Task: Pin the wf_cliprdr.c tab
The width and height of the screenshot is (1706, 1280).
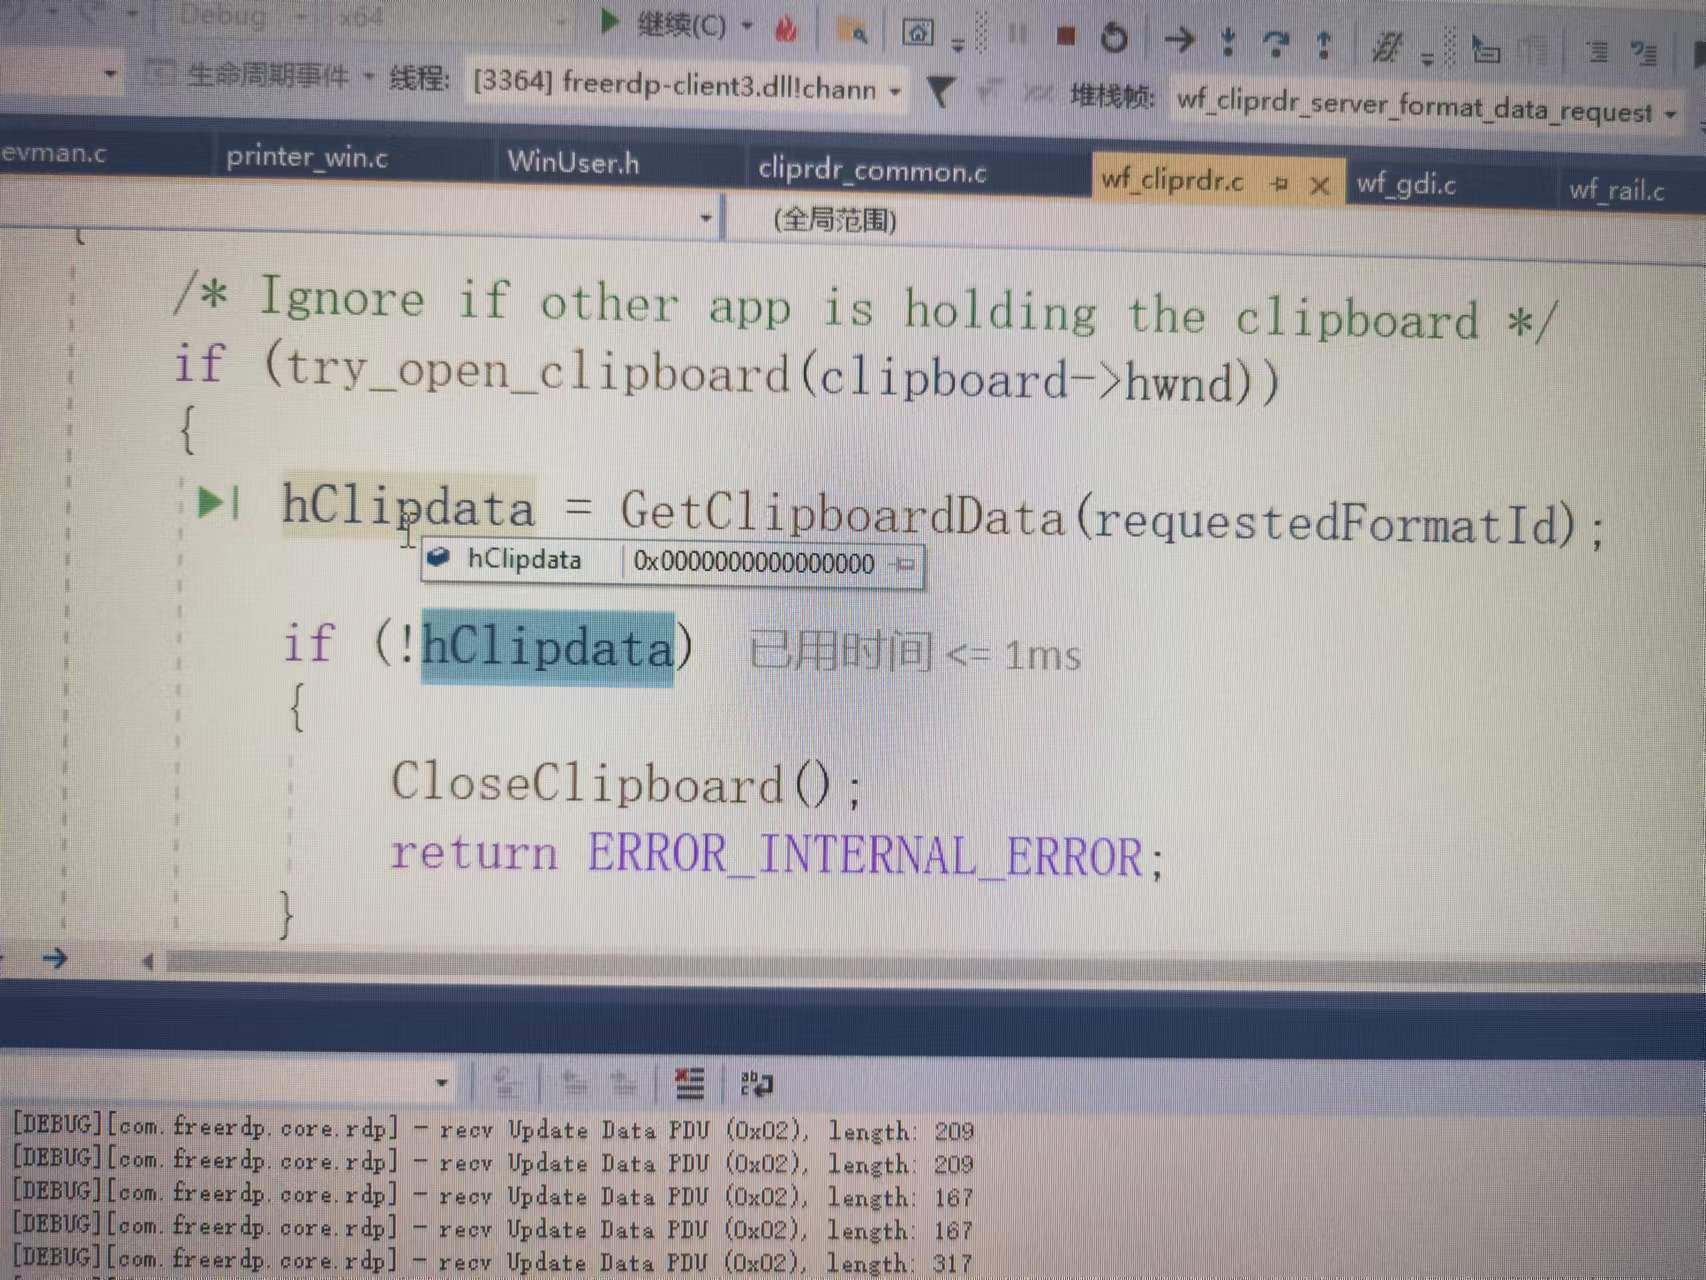Action: point(1279,183)
